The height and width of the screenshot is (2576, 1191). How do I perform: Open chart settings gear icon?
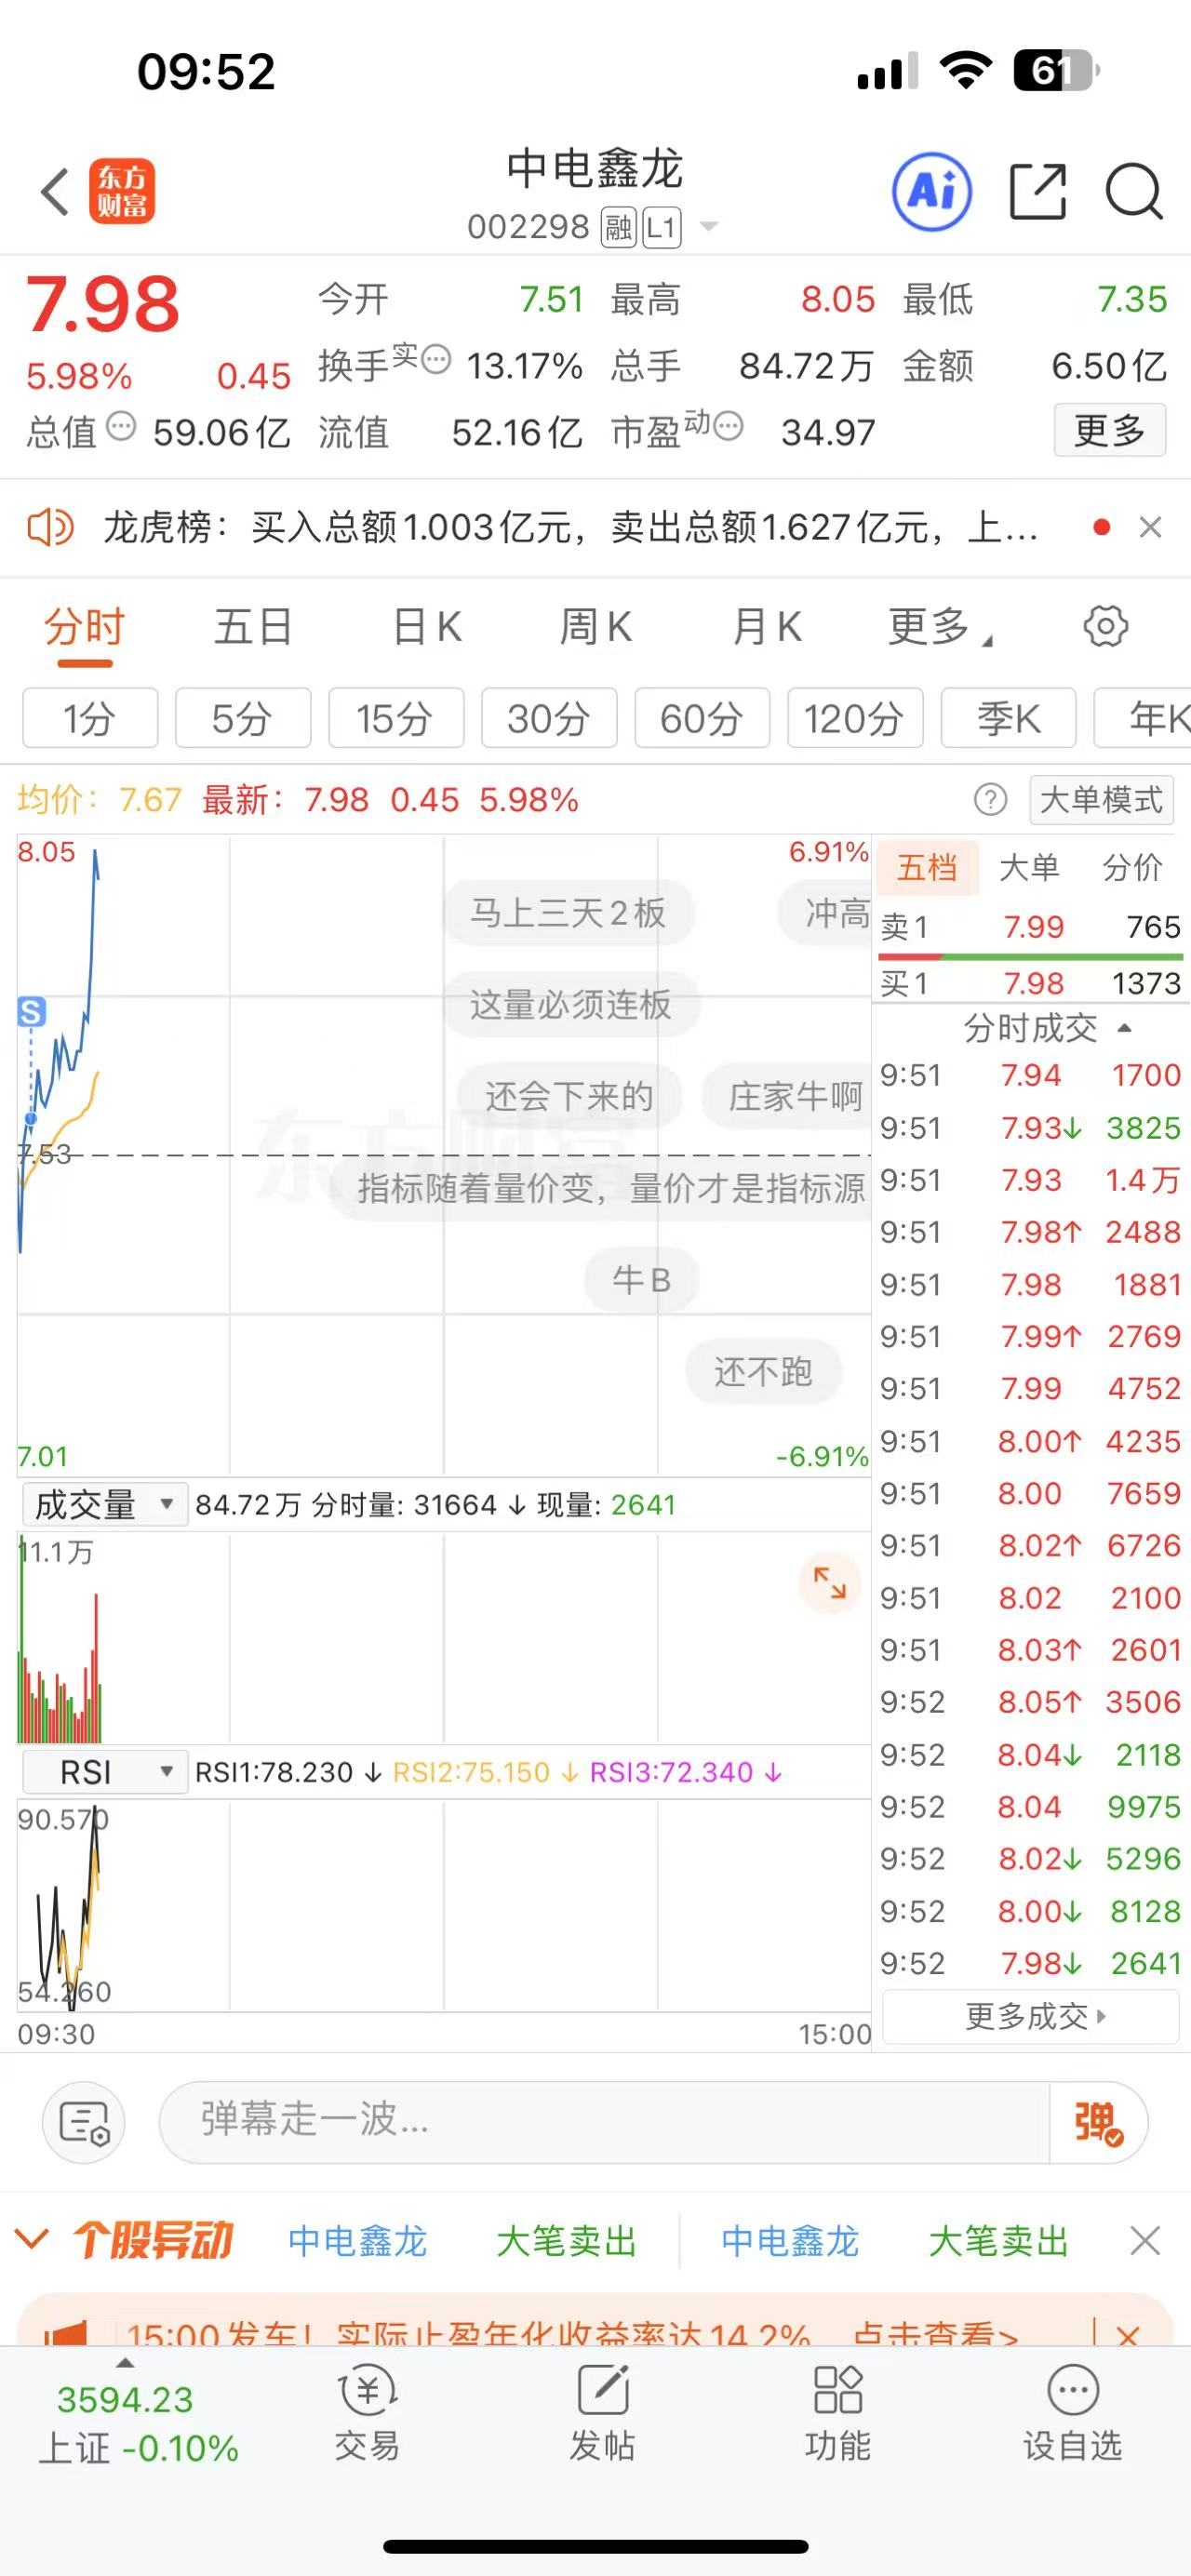[x=1106, y=627]
